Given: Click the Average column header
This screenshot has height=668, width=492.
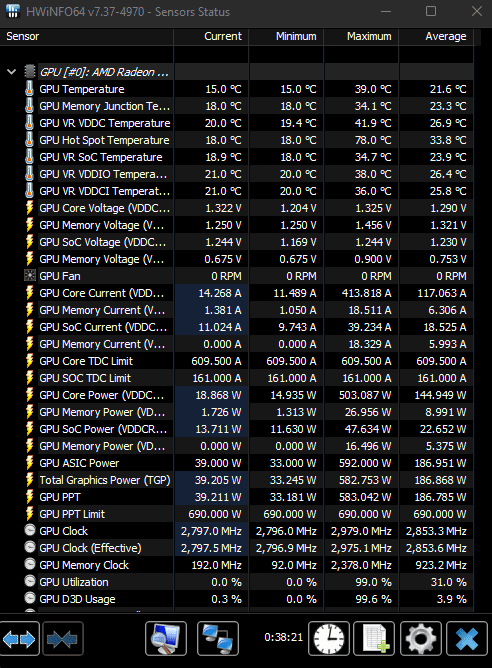Looking at the screenshot, I should coord(436,37).
